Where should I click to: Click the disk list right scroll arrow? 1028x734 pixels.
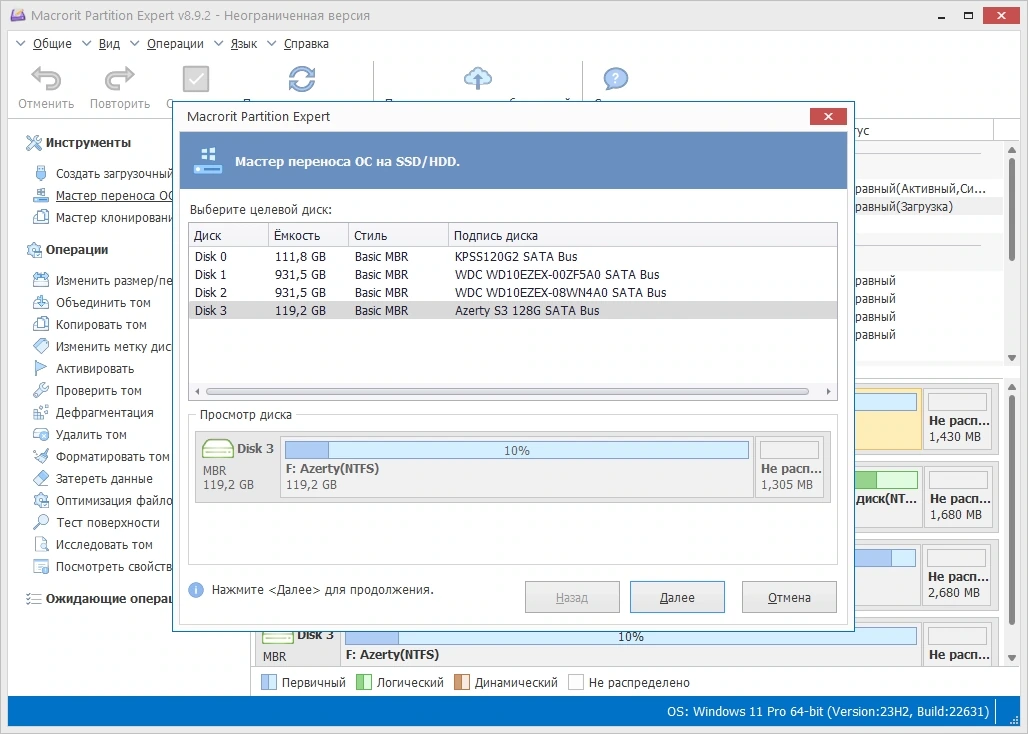point(828,391)
